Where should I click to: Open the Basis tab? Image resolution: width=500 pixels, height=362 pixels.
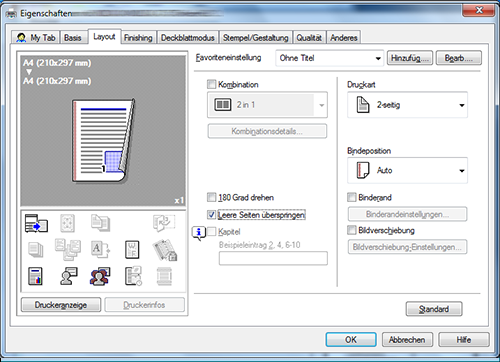pos(73,38)
